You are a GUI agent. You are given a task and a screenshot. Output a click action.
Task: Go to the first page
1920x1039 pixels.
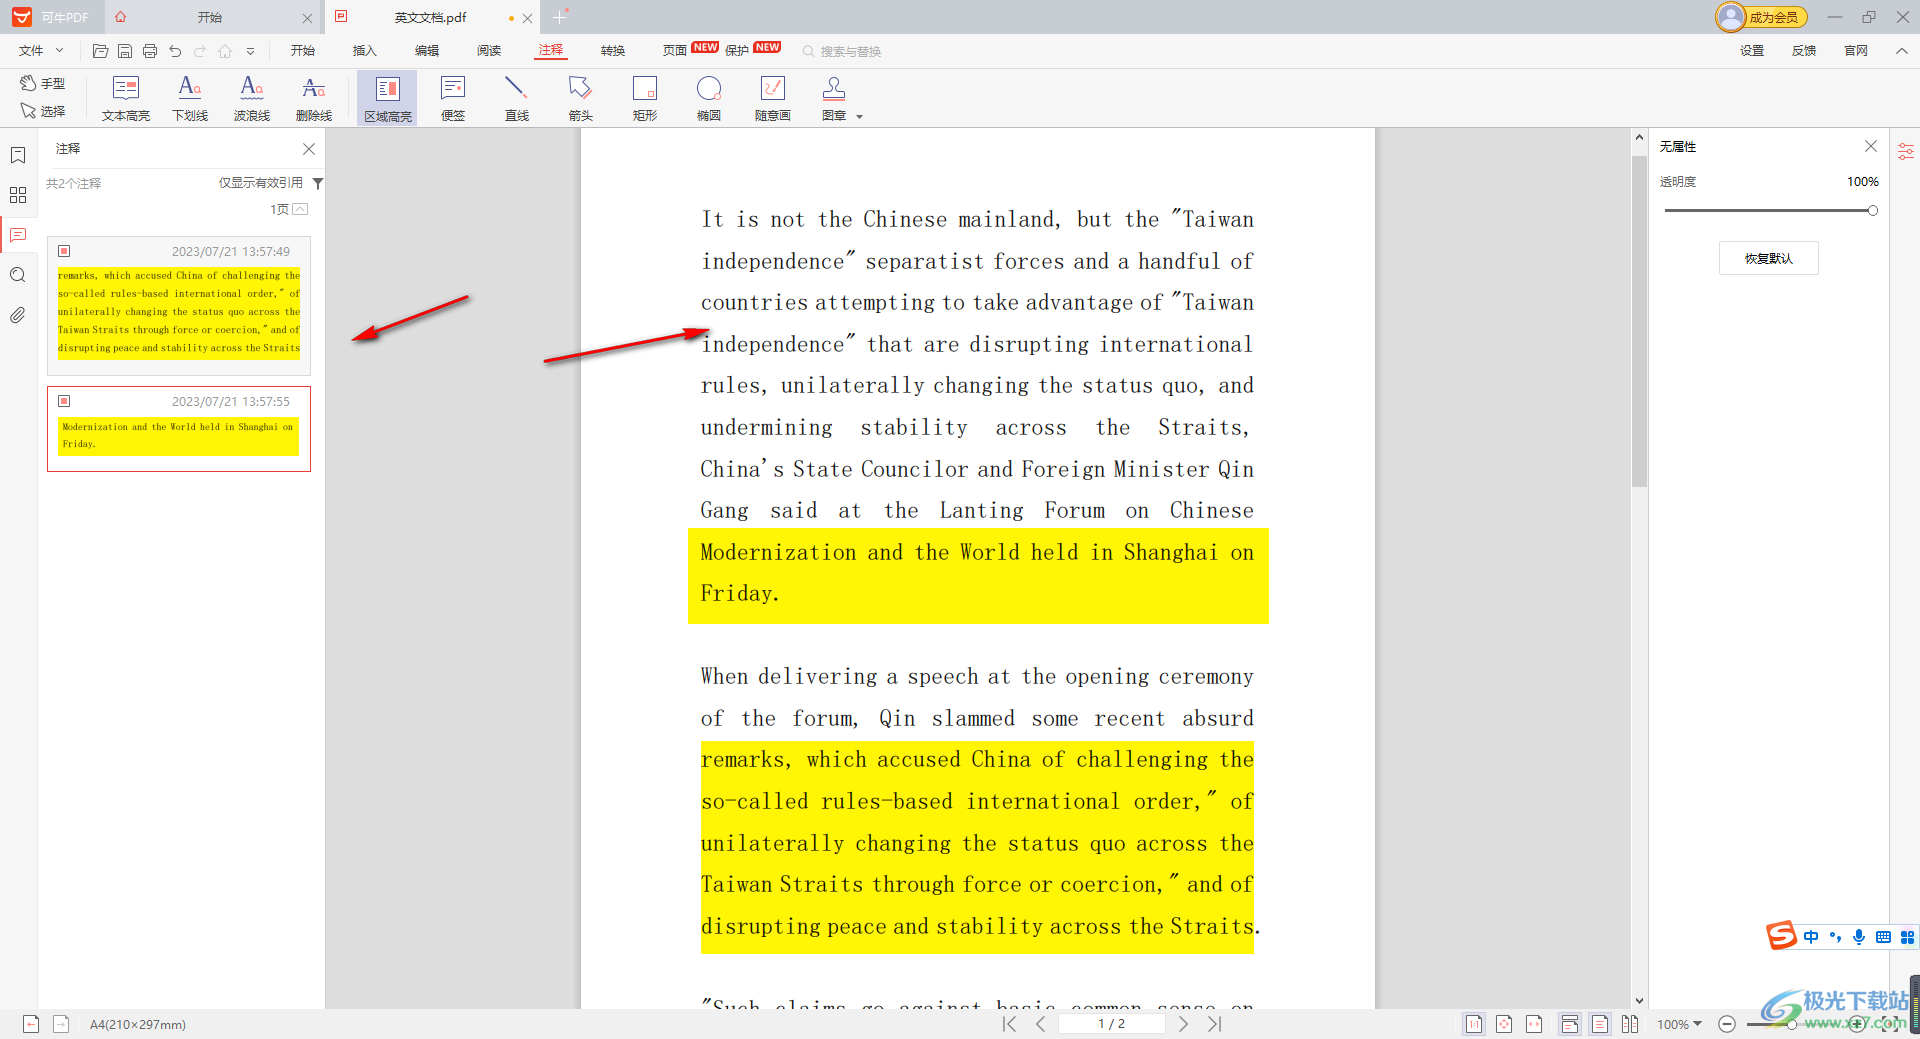click(x=1009, y=1024)
